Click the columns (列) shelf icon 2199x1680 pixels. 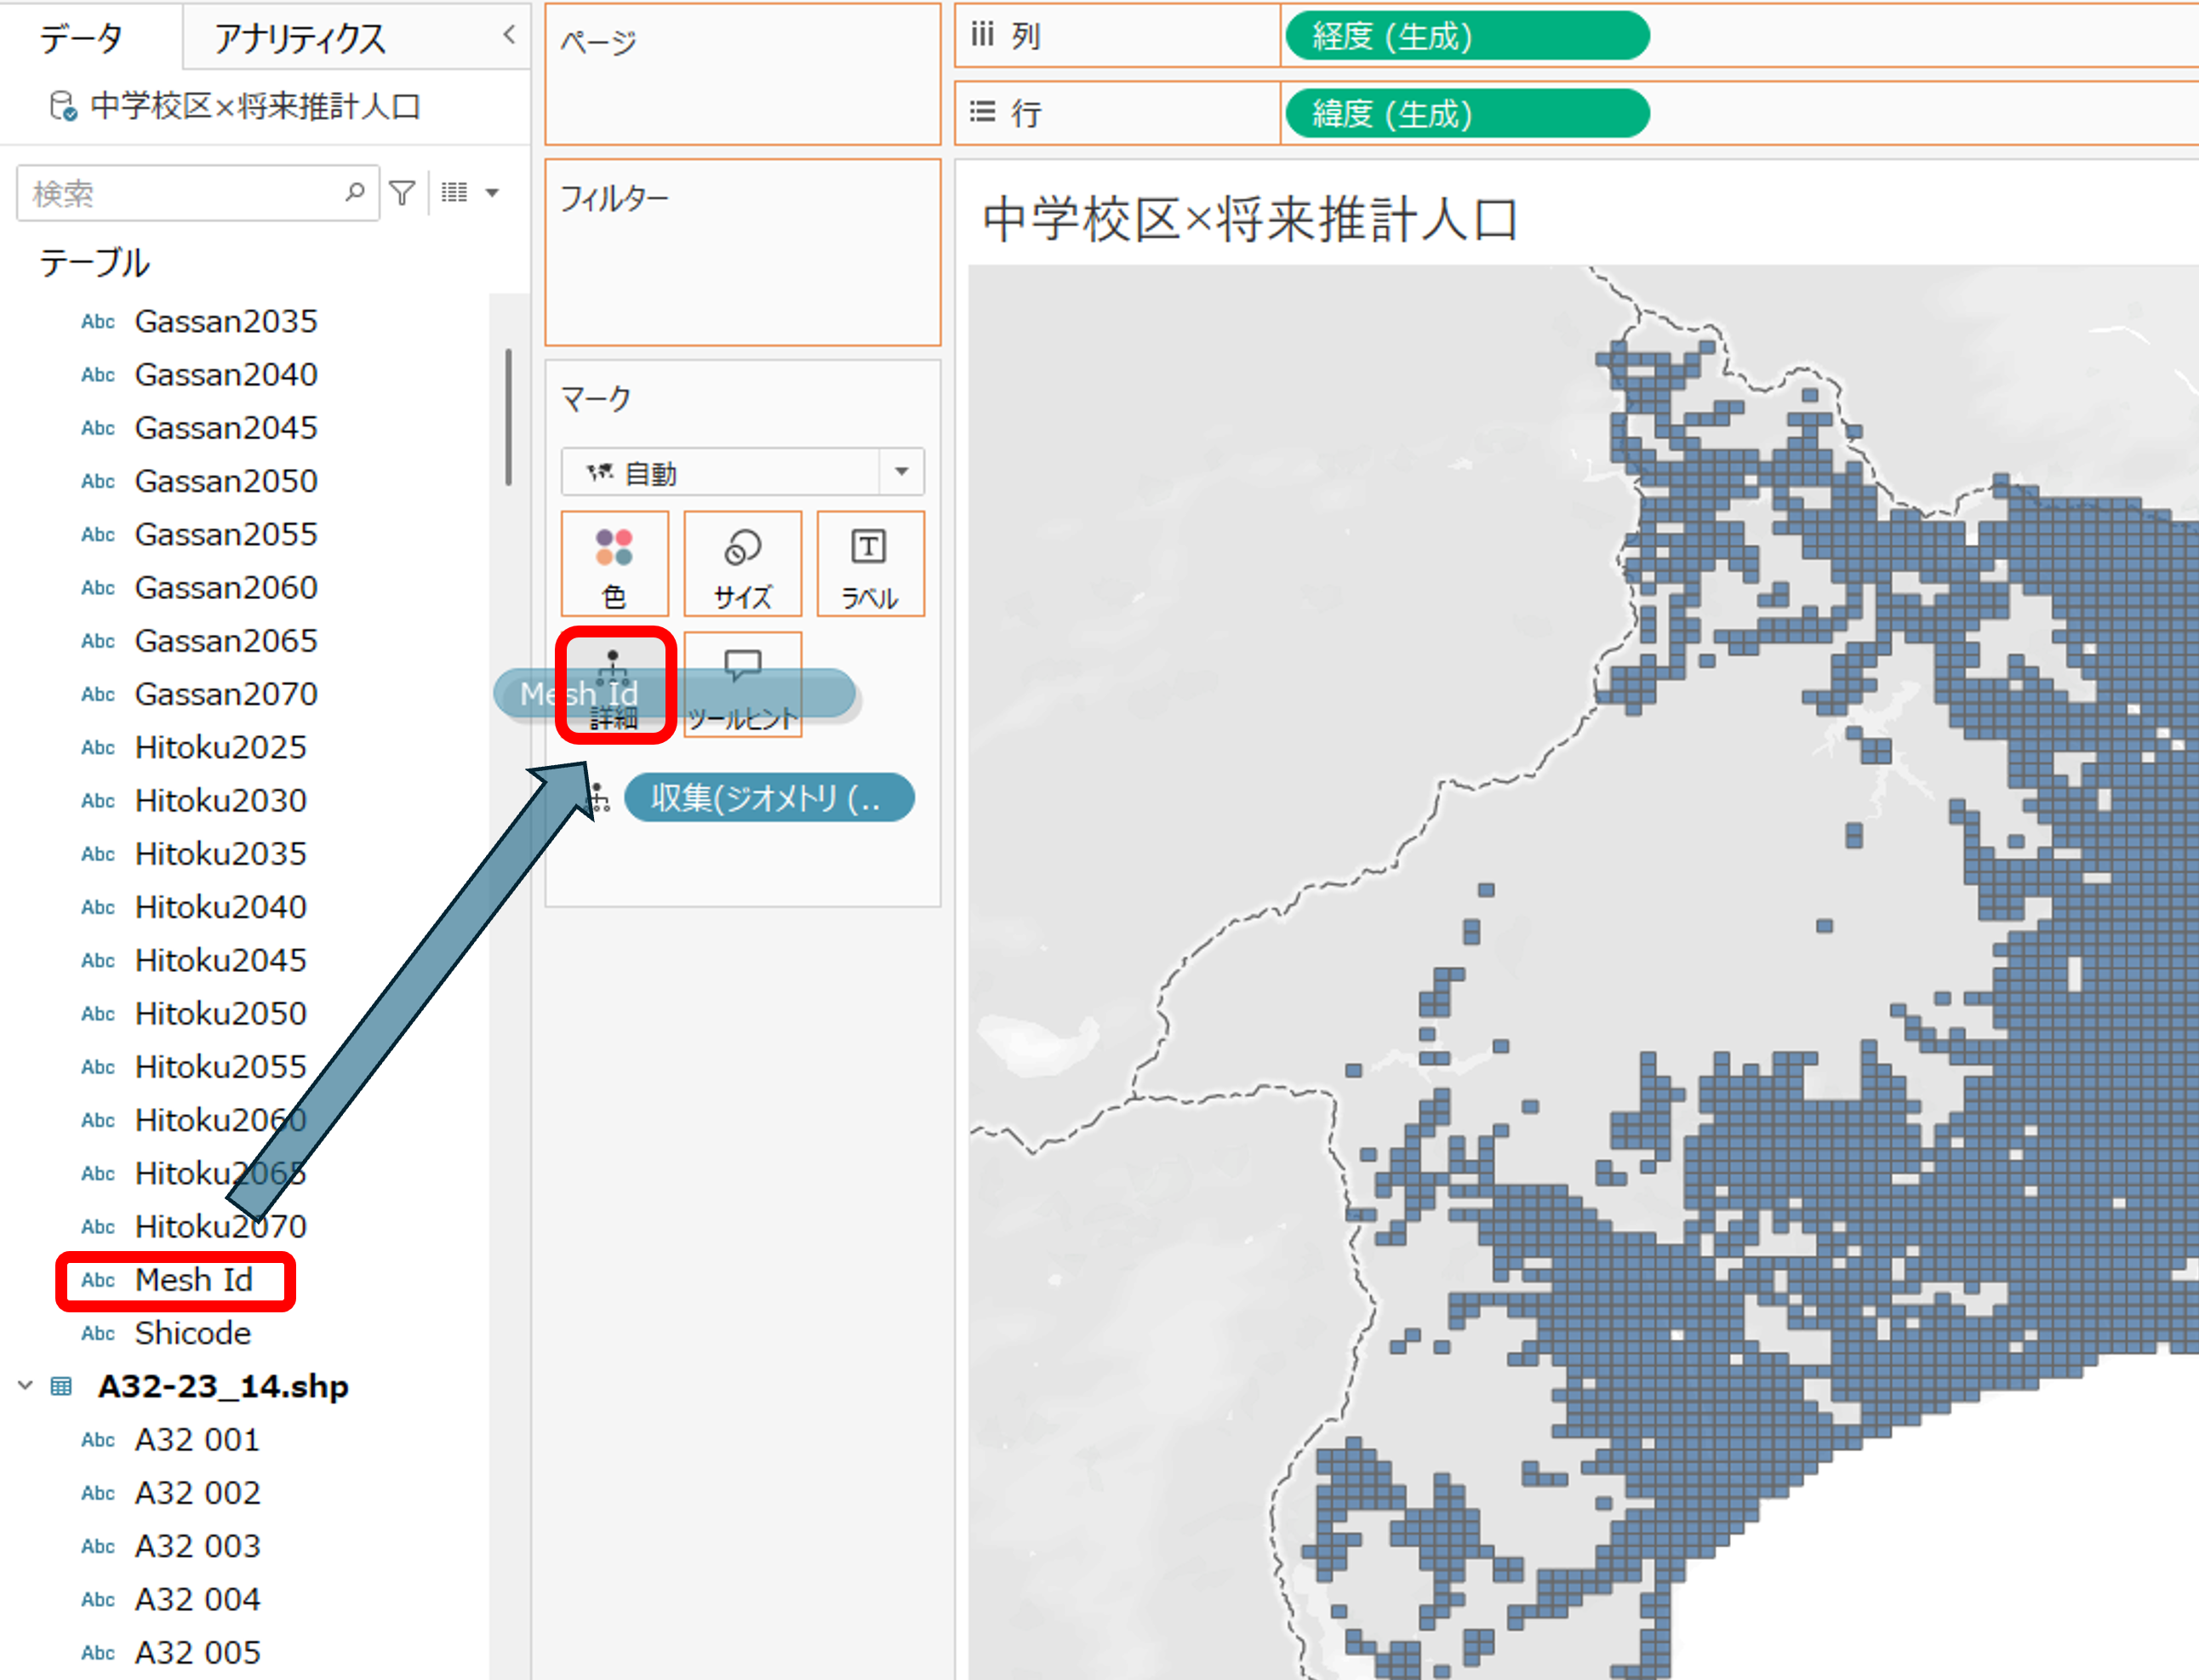983,36
